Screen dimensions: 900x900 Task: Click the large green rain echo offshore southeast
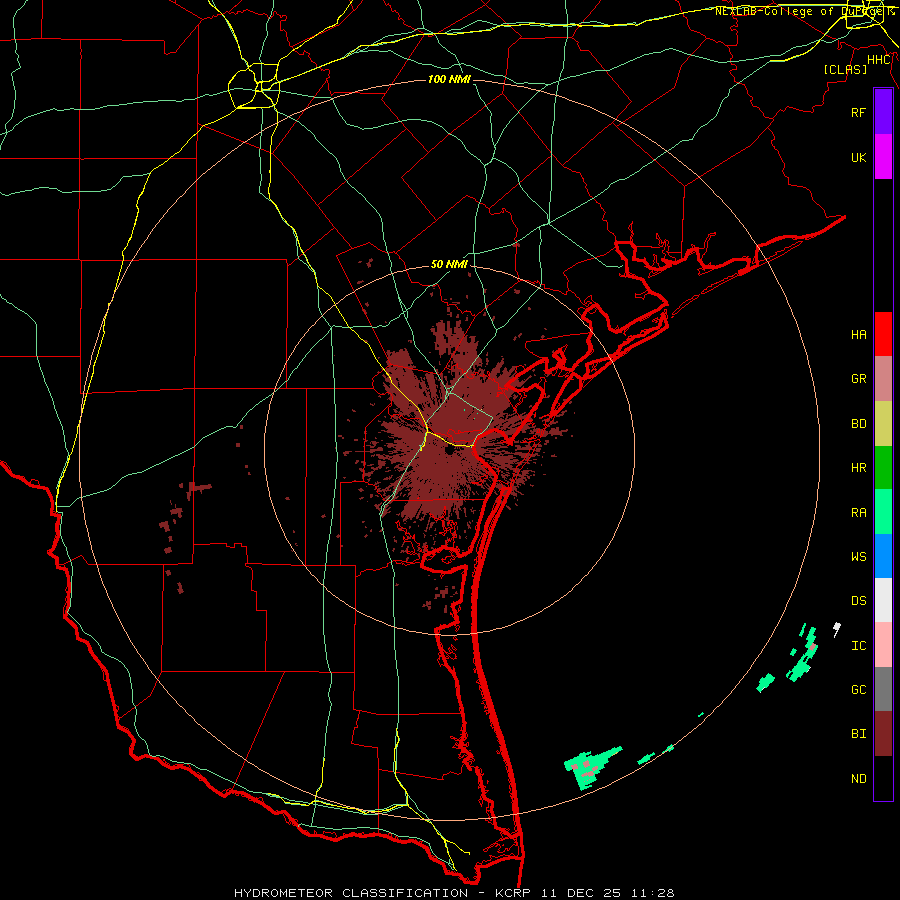tap(591, 766)
